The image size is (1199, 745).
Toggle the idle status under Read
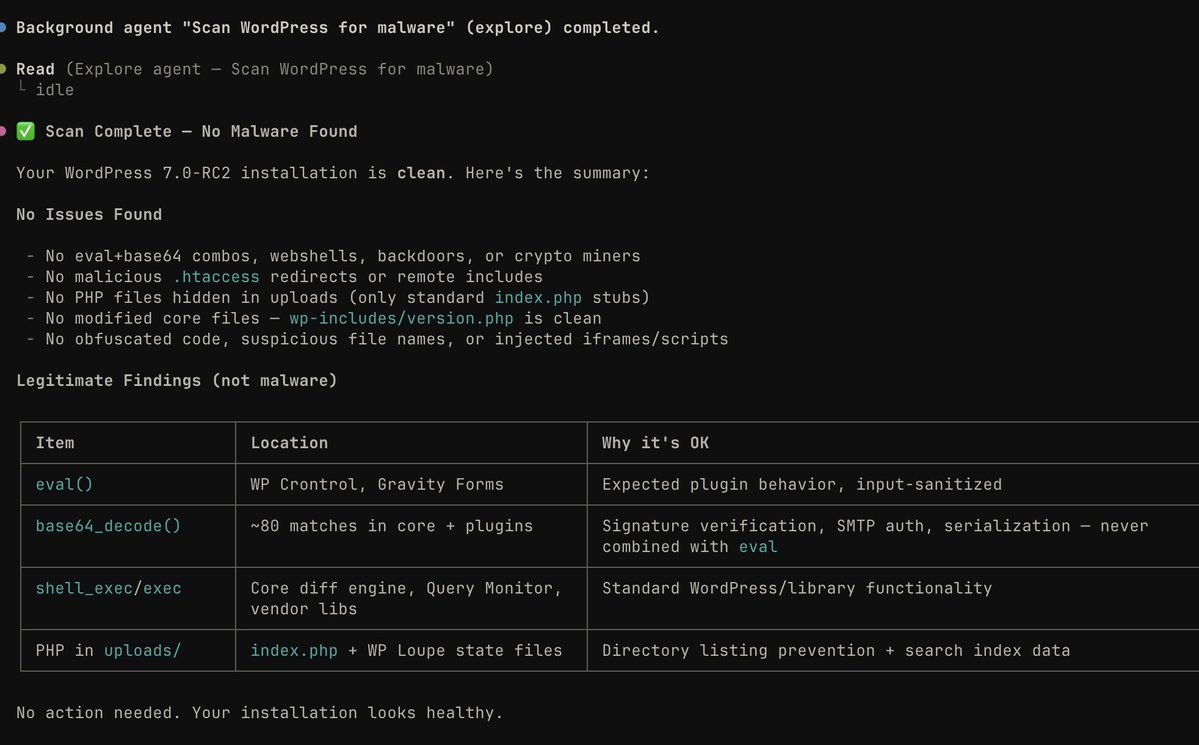[x=54, y=89]
